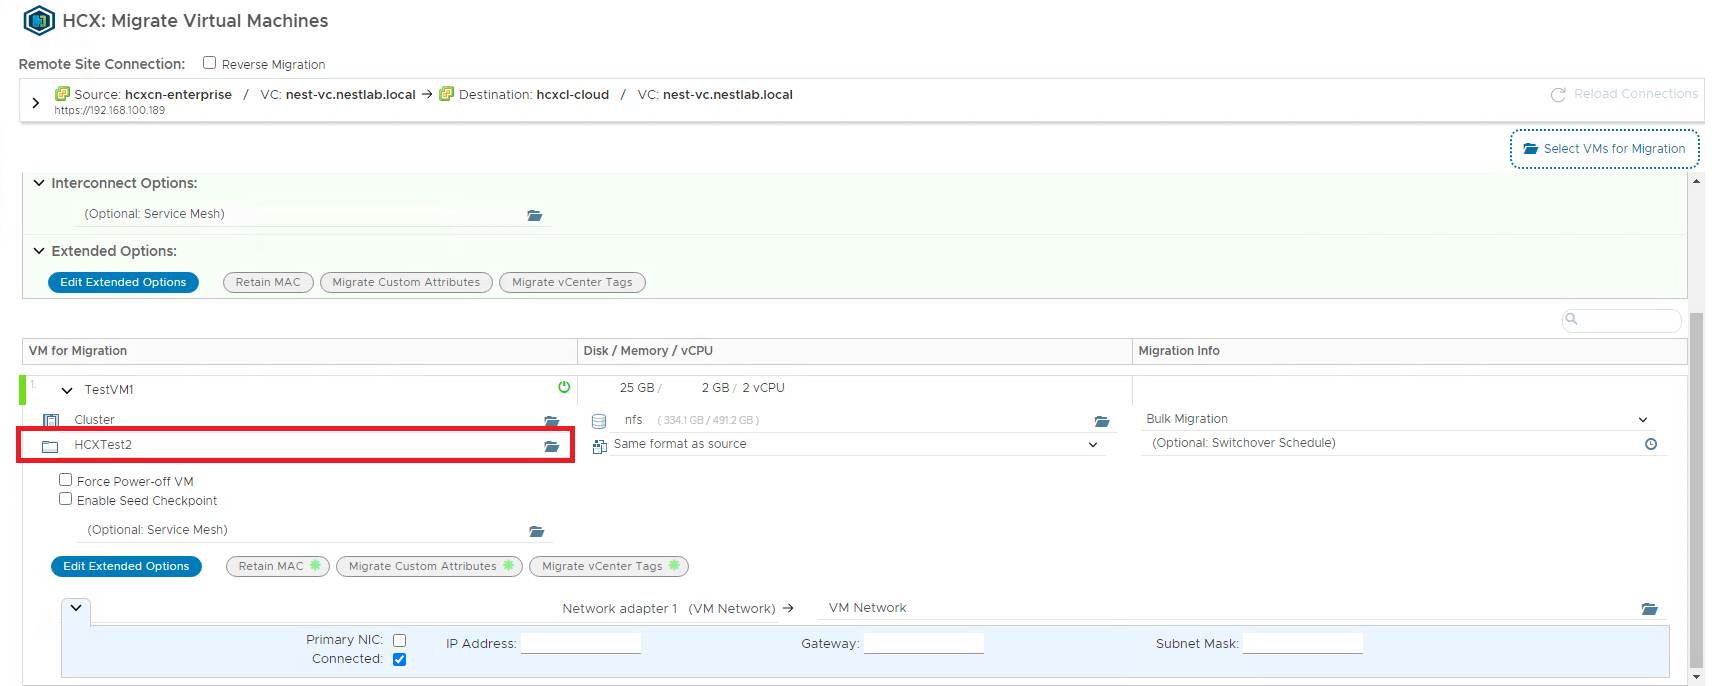Toggle TestVM1 Retain MAC option
This screenshot has width=1712, height=686.
278,566
